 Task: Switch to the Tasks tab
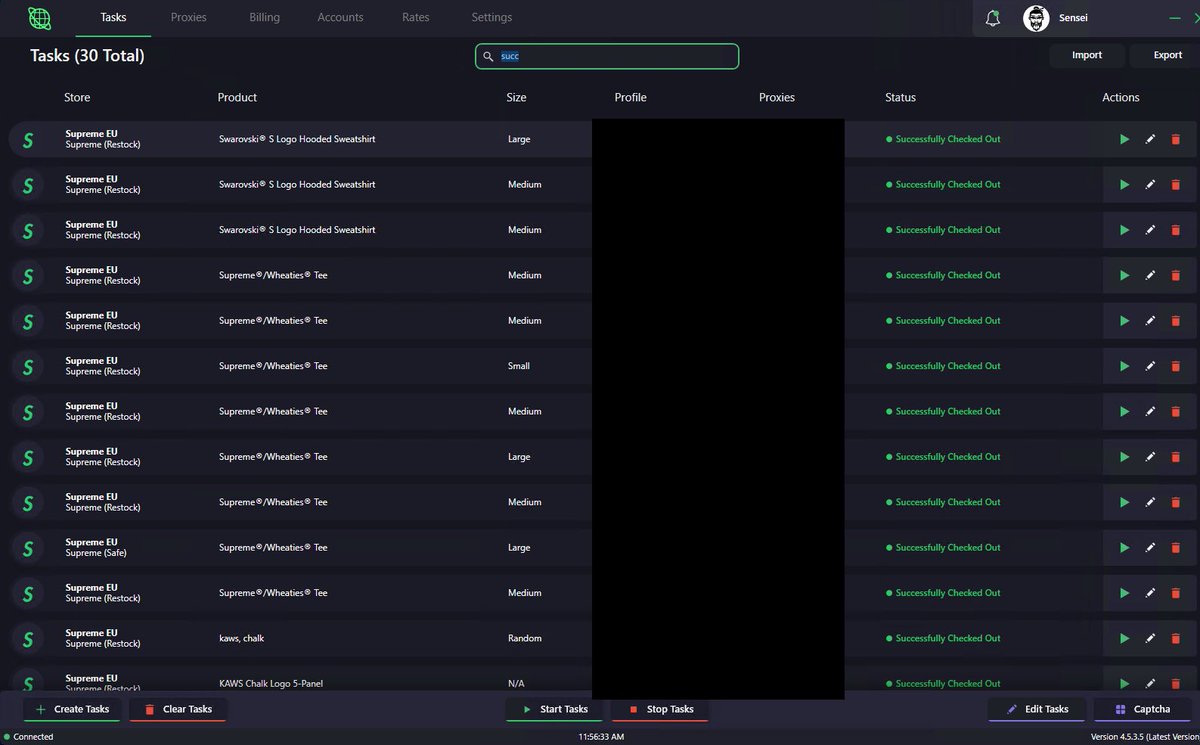point(113,18)
